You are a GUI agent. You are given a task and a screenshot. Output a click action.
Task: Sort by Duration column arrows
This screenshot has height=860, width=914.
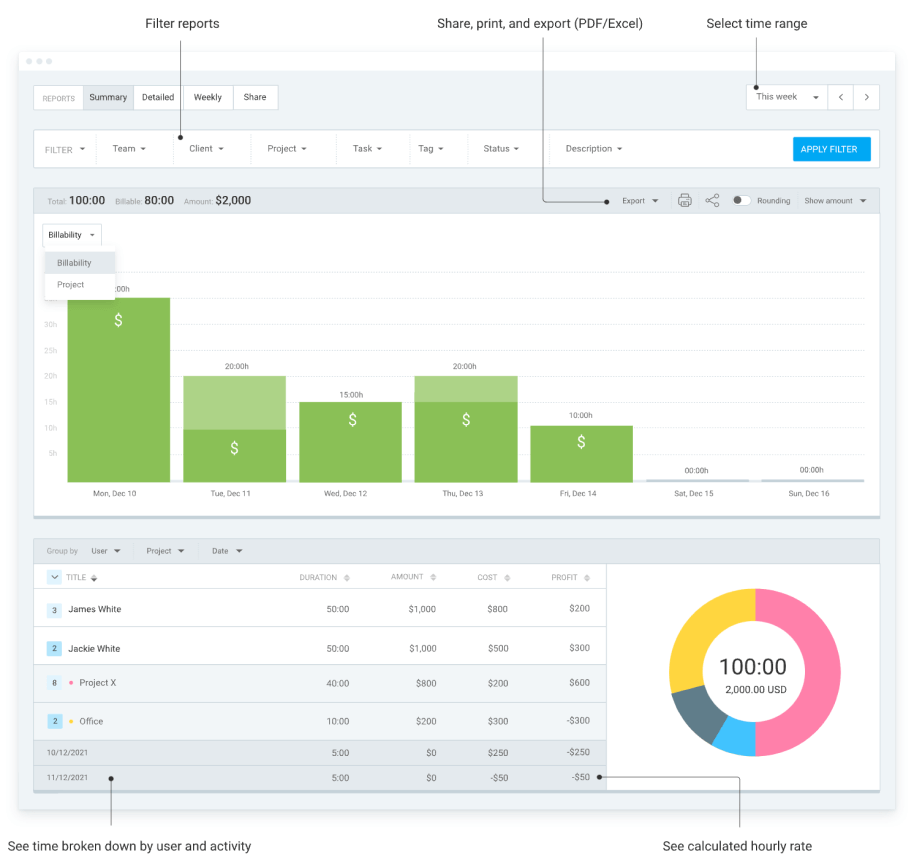pos(347,578)
